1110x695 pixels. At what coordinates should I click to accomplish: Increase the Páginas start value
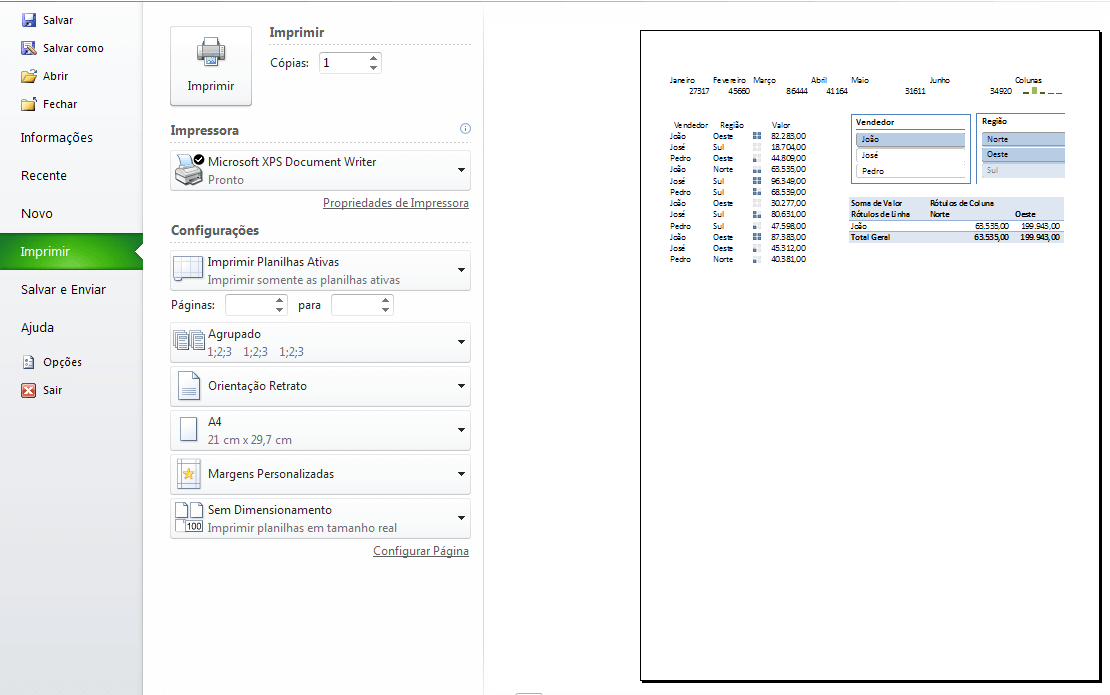pos(280,300)
